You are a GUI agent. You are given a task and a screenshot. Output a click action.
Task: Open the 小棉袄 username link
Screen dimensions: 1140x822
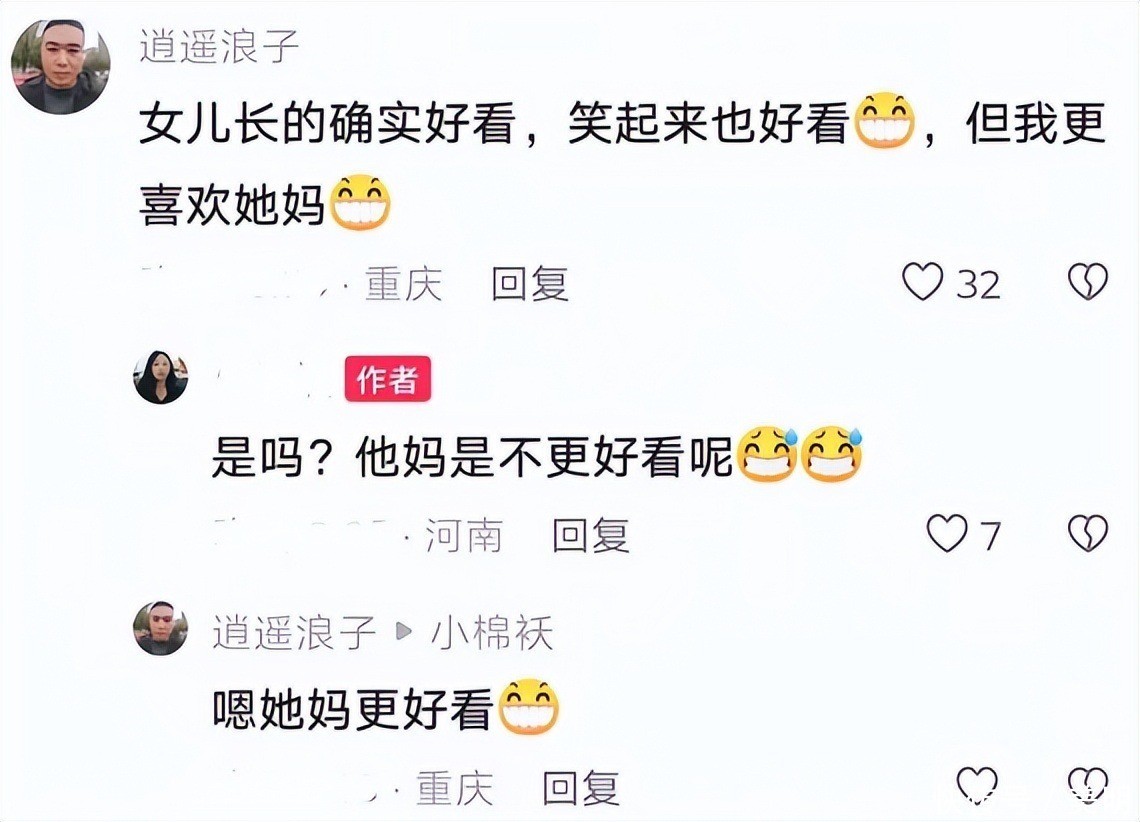pyautogui.click(x=492, y=632)
